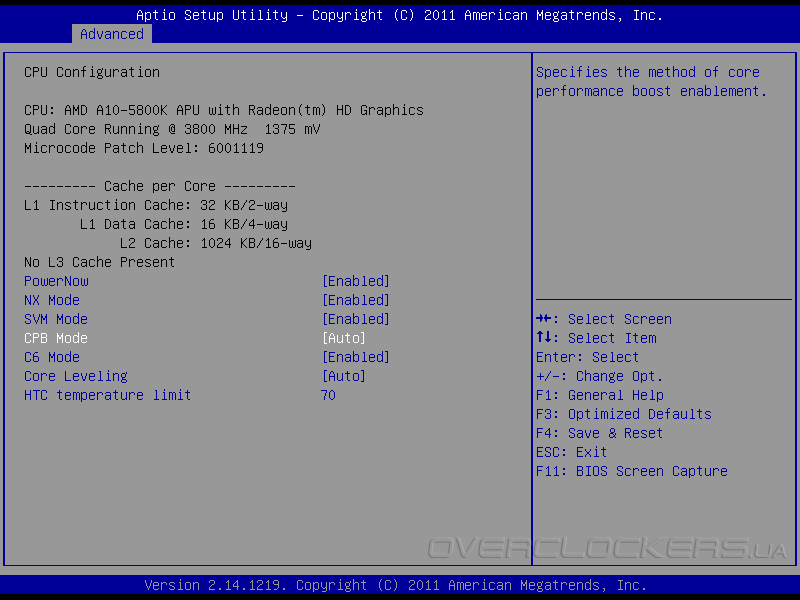
Task: Click the No L3 Cache Present line
Action: 99,262
